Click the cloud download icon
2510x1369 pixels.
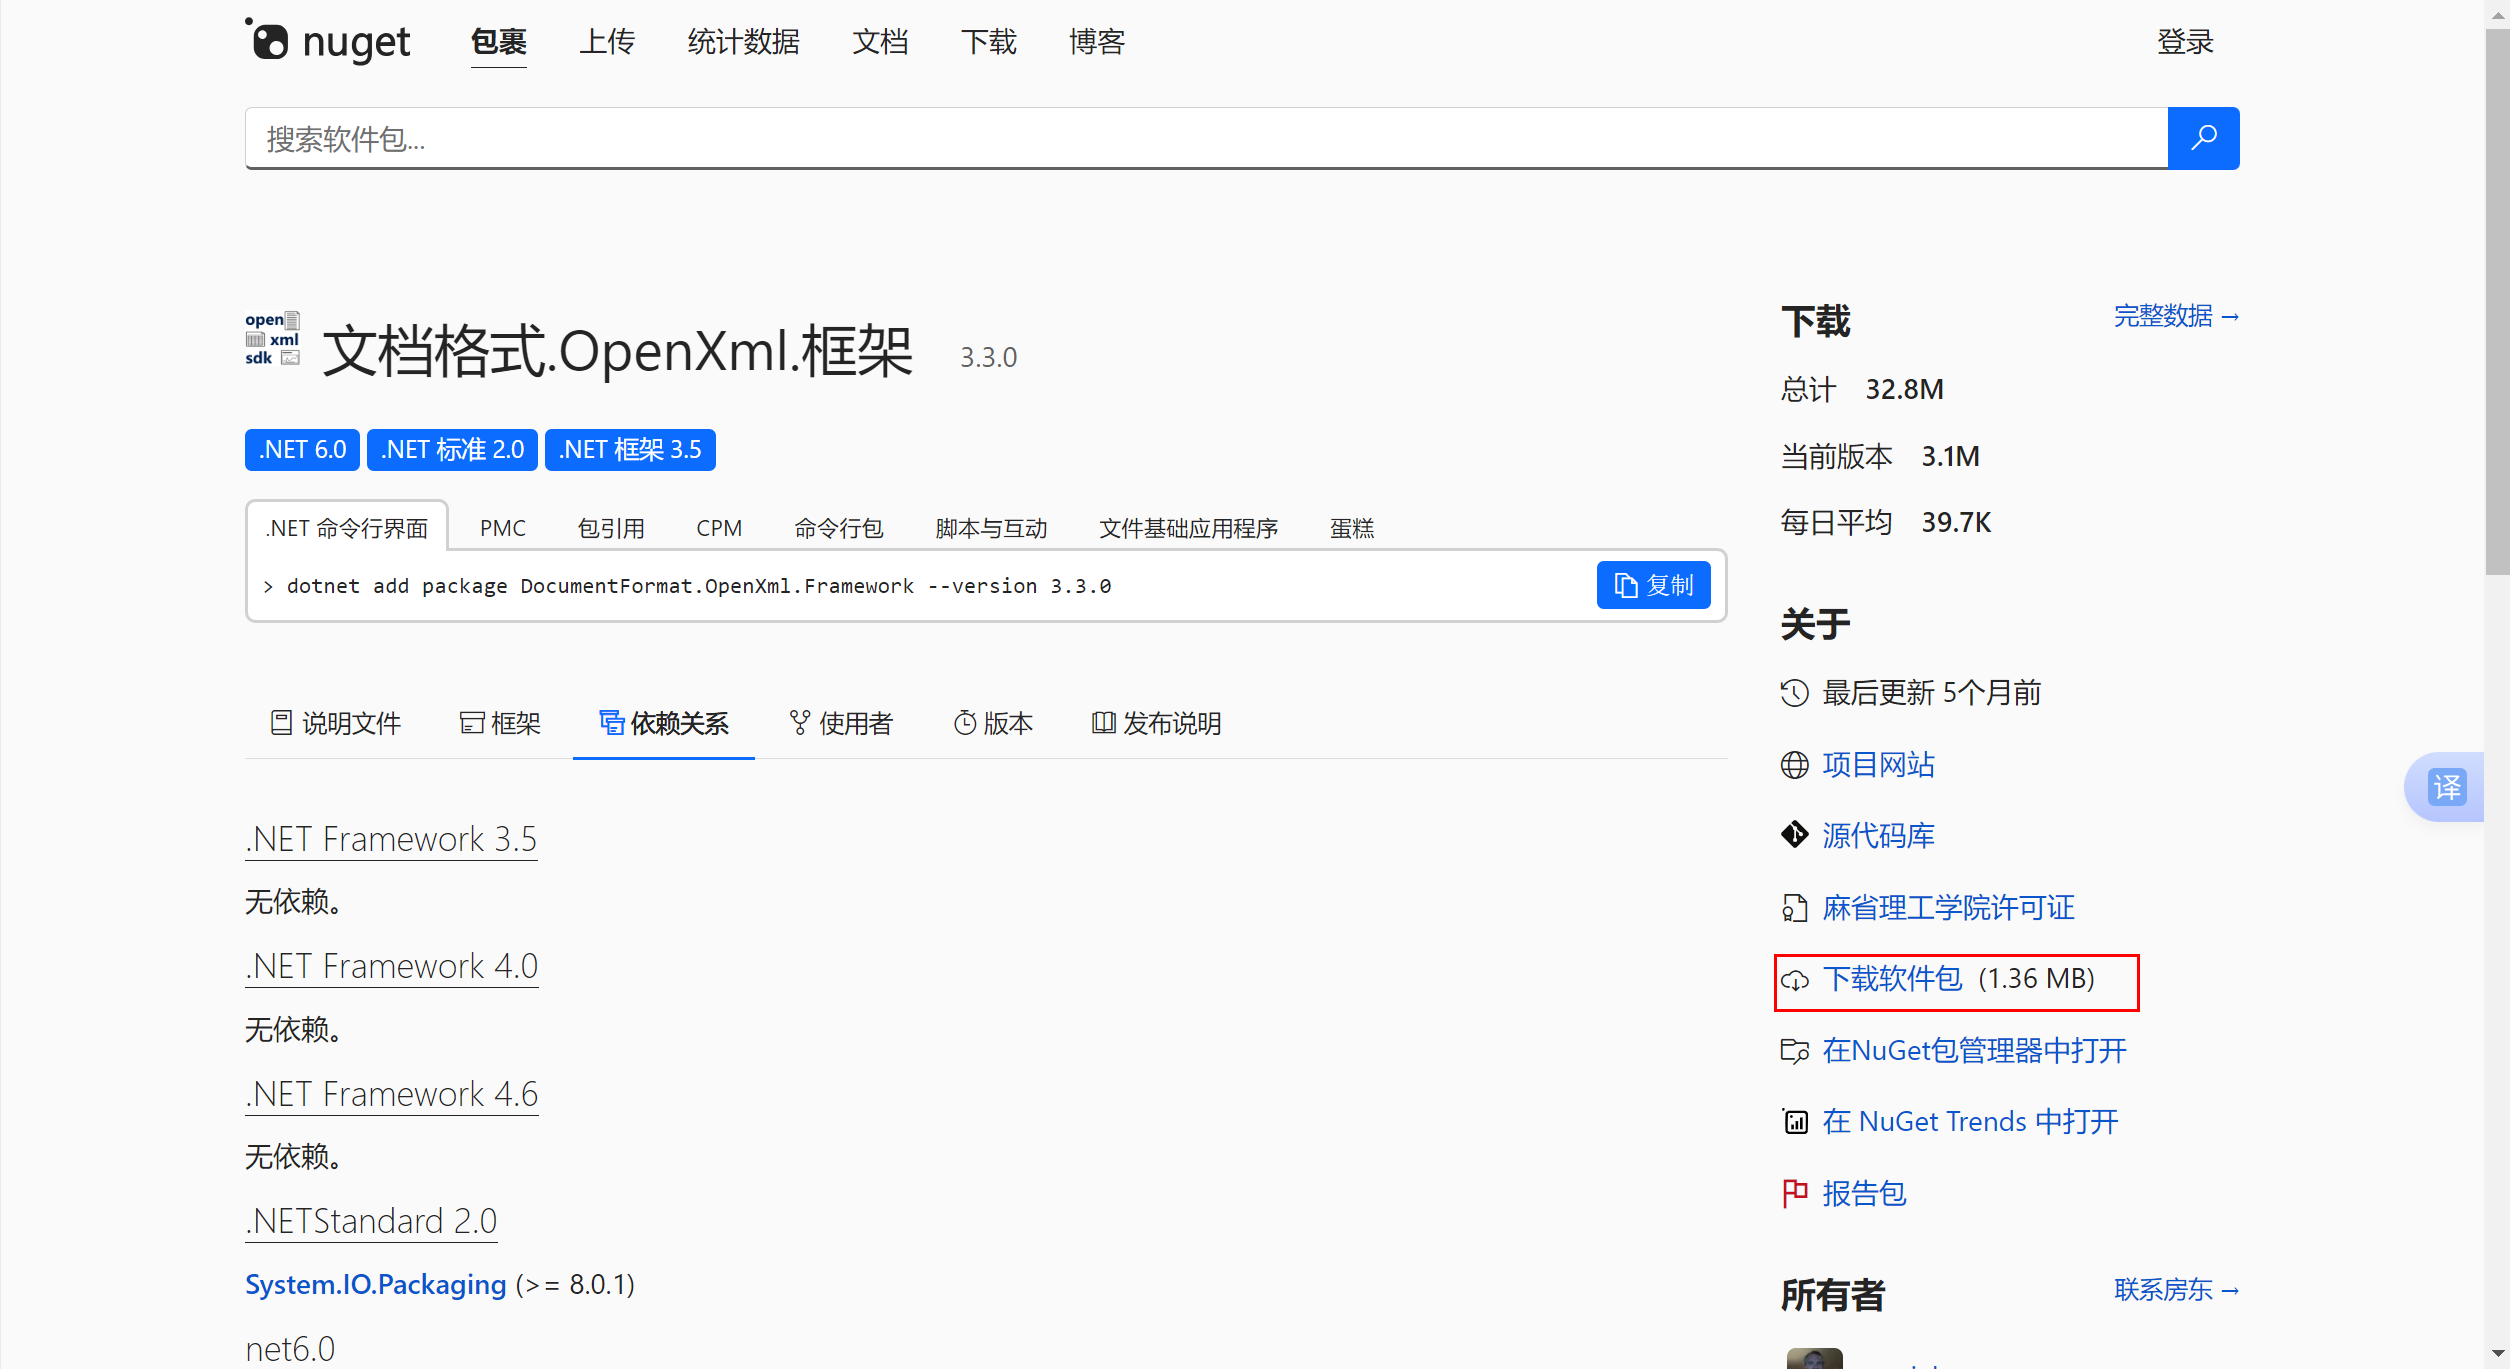pyautogui.click(x=1795, y=980)
